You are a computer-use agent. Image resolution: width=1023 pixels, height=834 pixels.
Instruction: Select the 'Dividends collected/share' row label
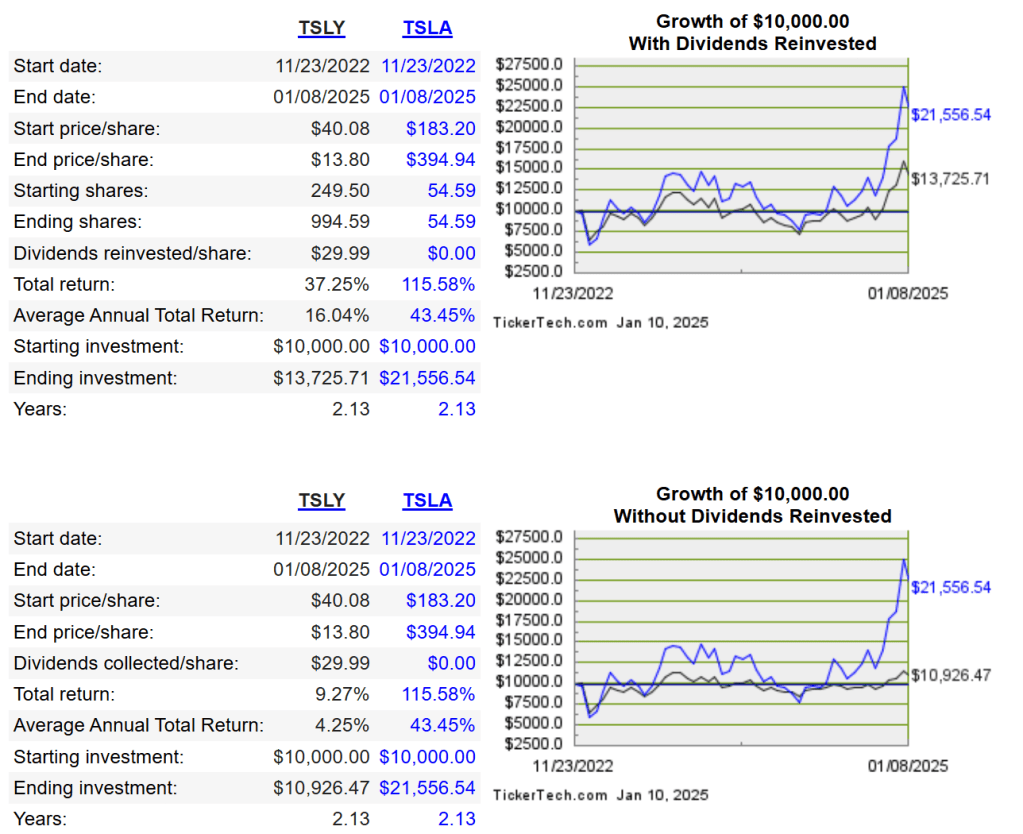(x=126, y=663)
